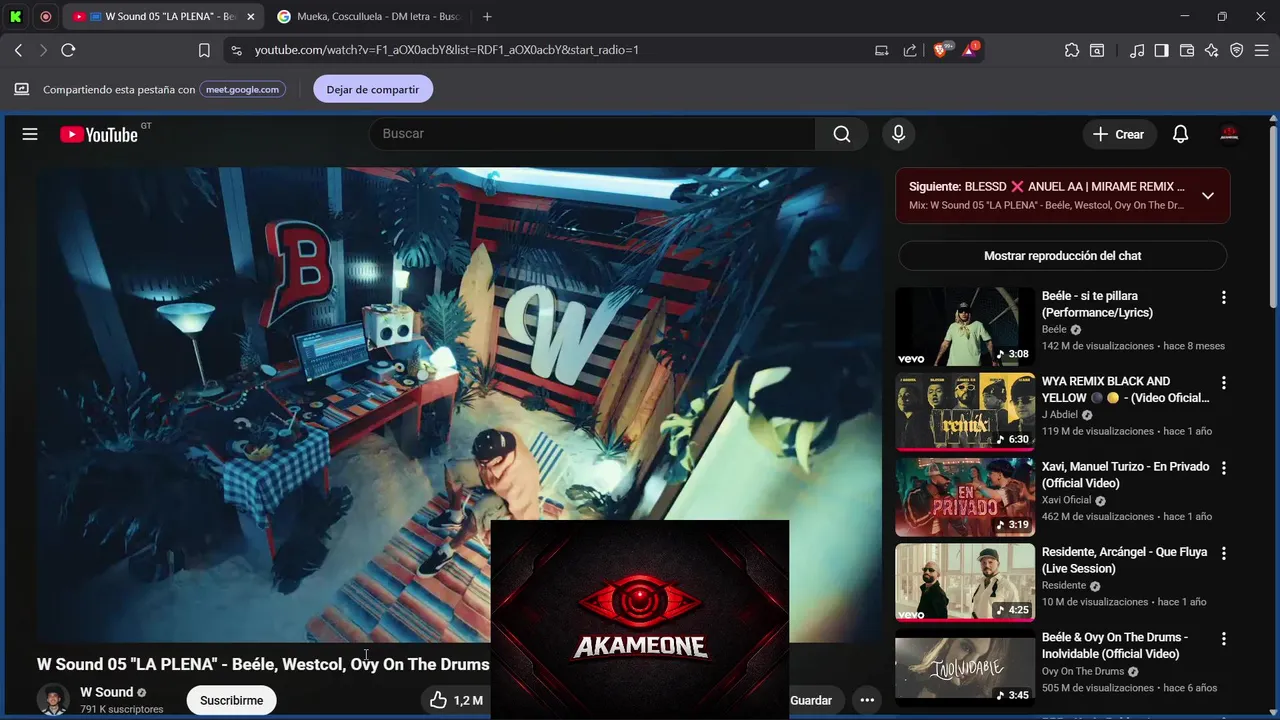Open options for WYA REMIX BLACK AND YELLOW

click(x=1223, y=382)
